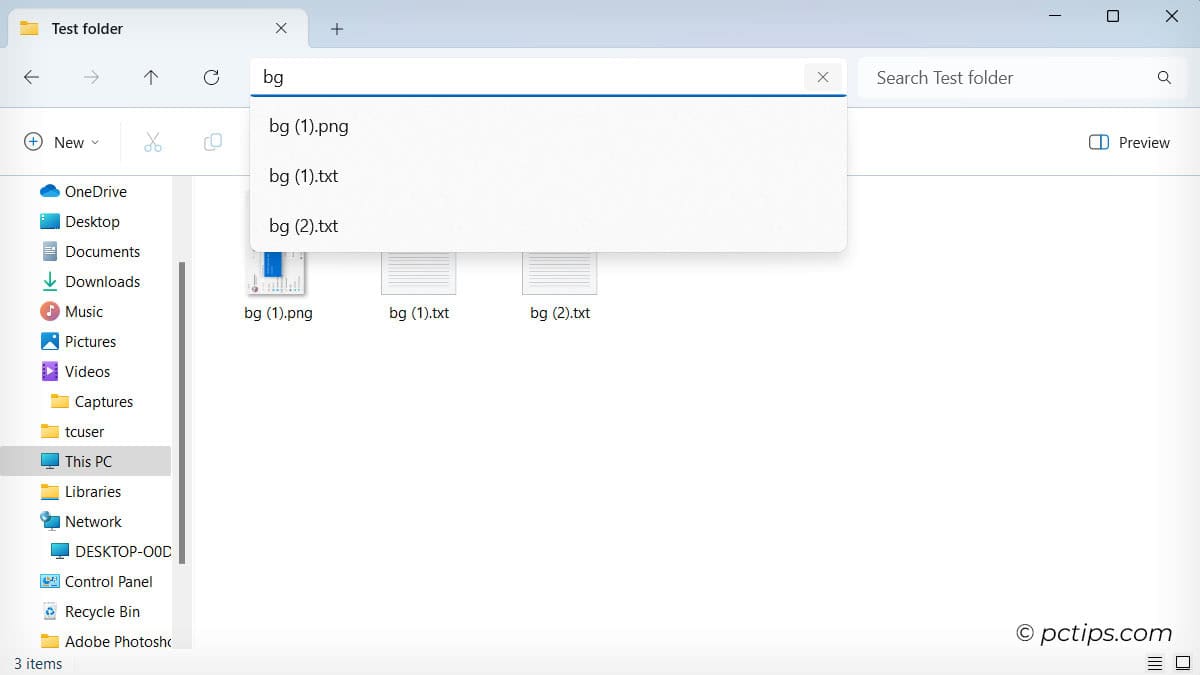Click the back navigation arrow
This screenshot has height=675, width=1200.
point(31,77)
